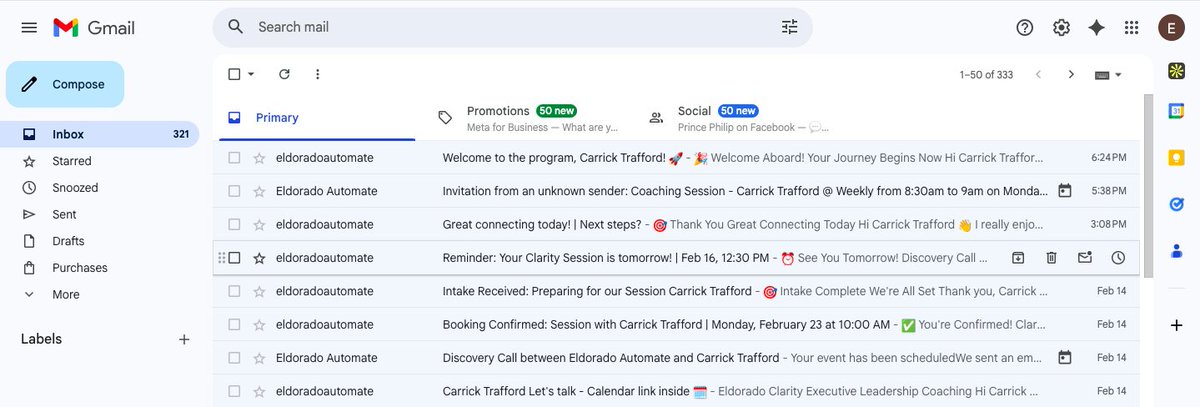Viewport: 1200px width, 407px height.
Task: Switch to the Social tab
Action: click(739, 117)
